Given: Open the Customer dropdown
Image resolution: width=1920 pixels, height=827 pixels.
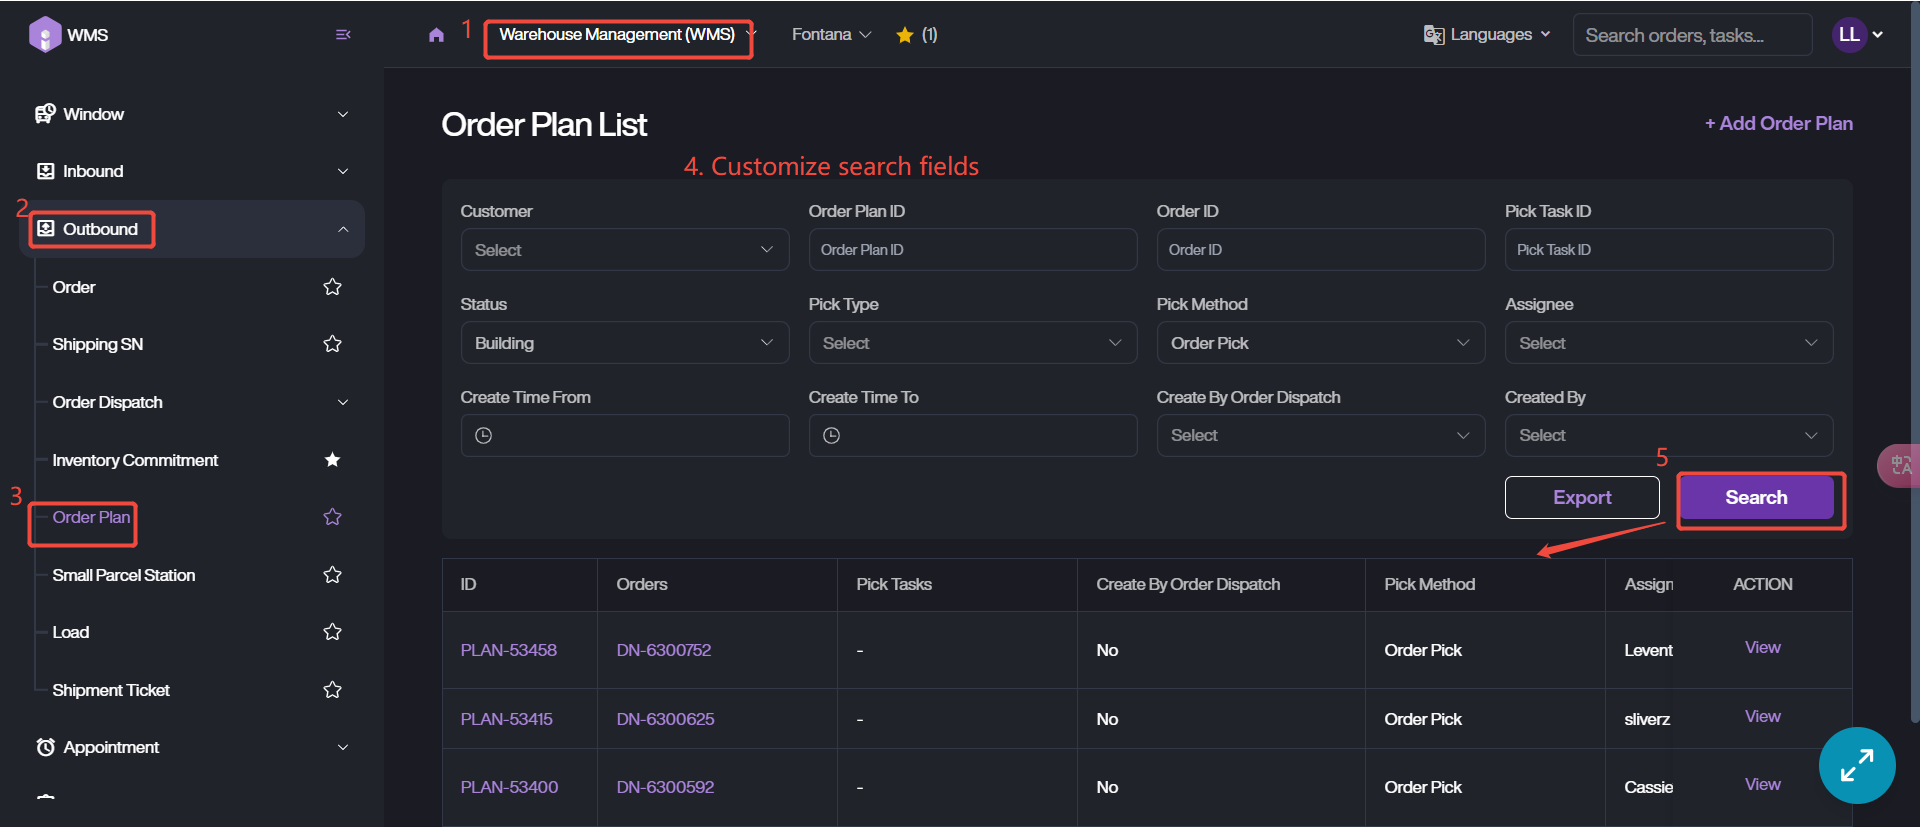Looking at the screenshot, I should (x=624, y=250).
